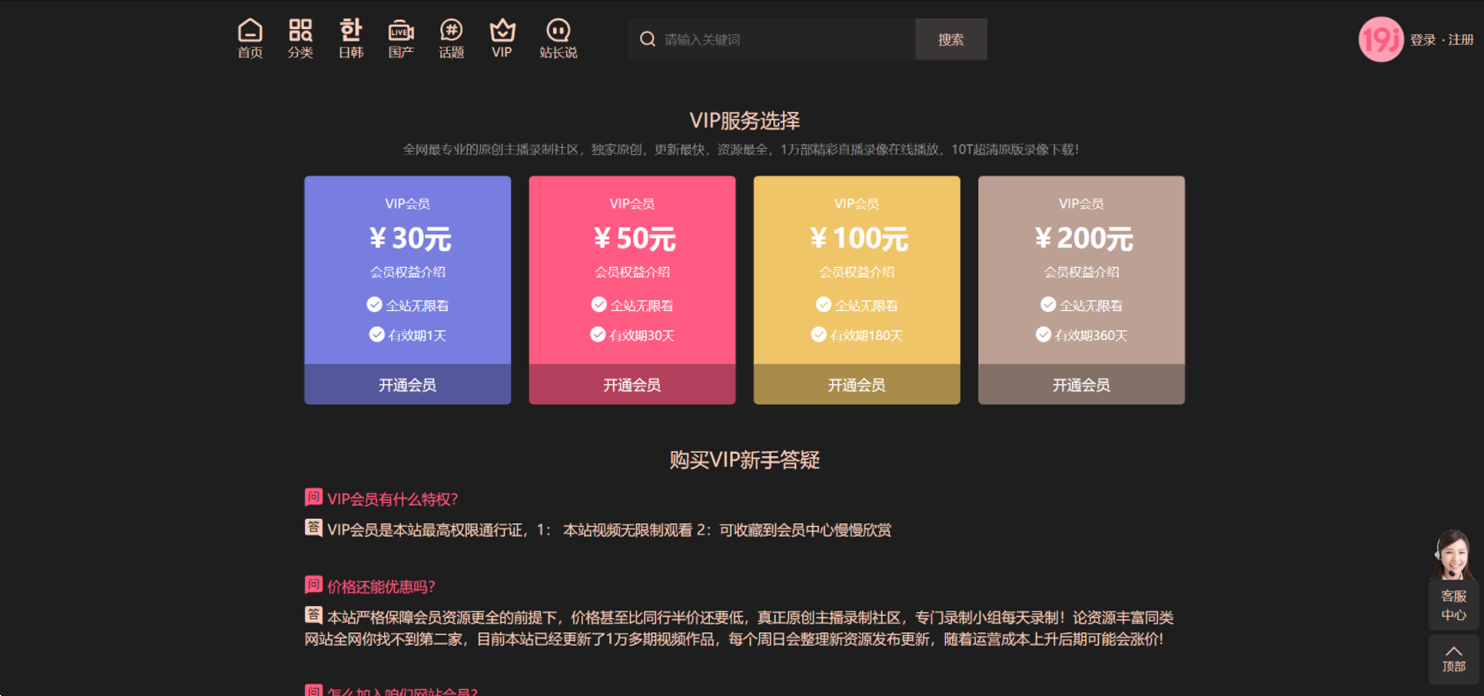Select the VIP crown icon
This screenshot has width=1484, height=696.
(x=501, y=31)
